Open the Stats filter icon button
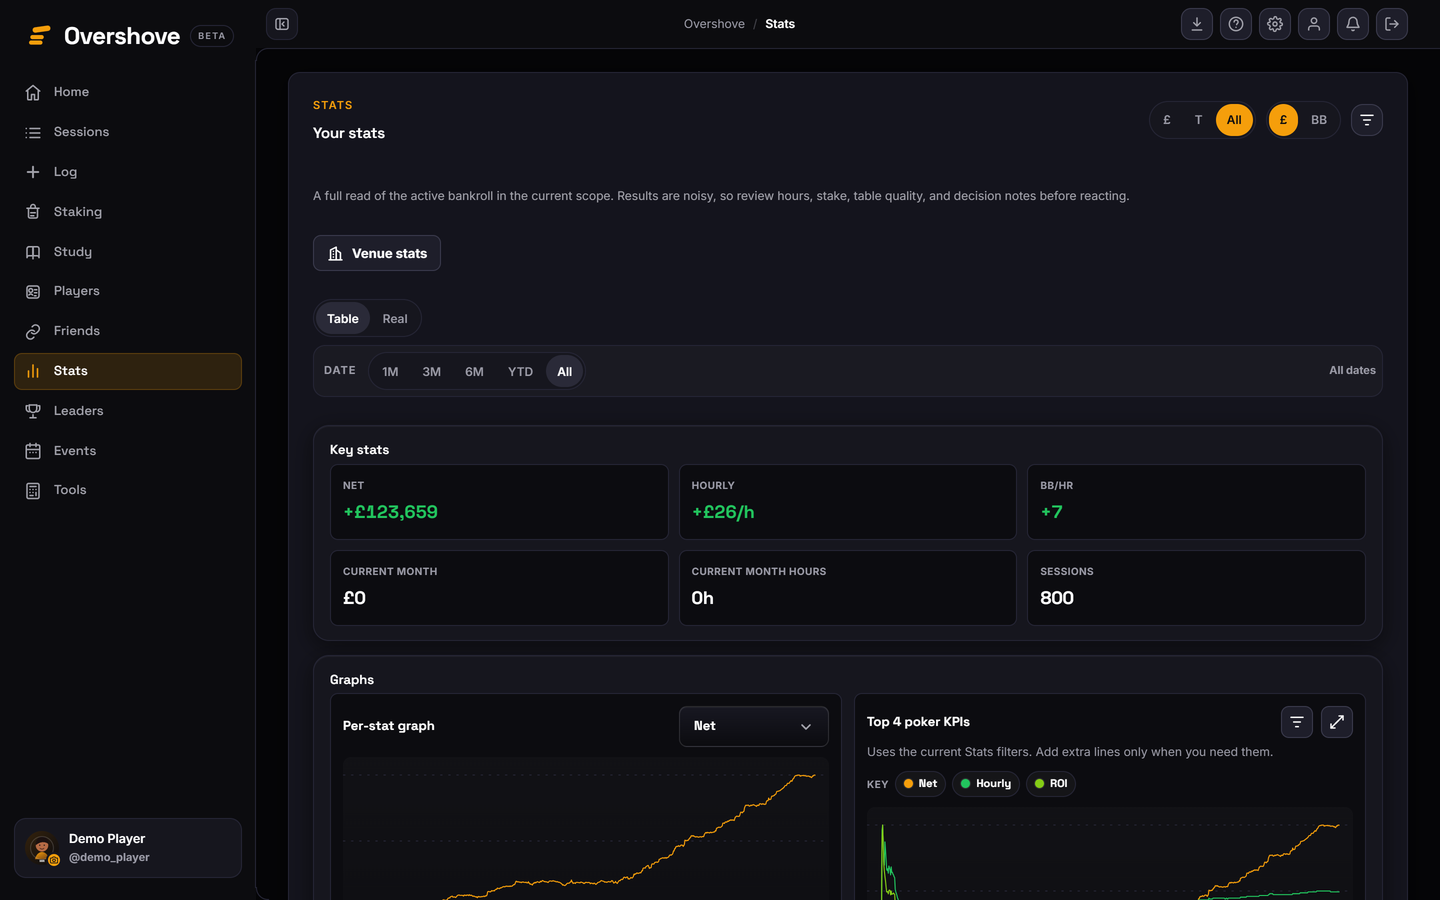The image size is (1440, 900). tap(1367, 120)
